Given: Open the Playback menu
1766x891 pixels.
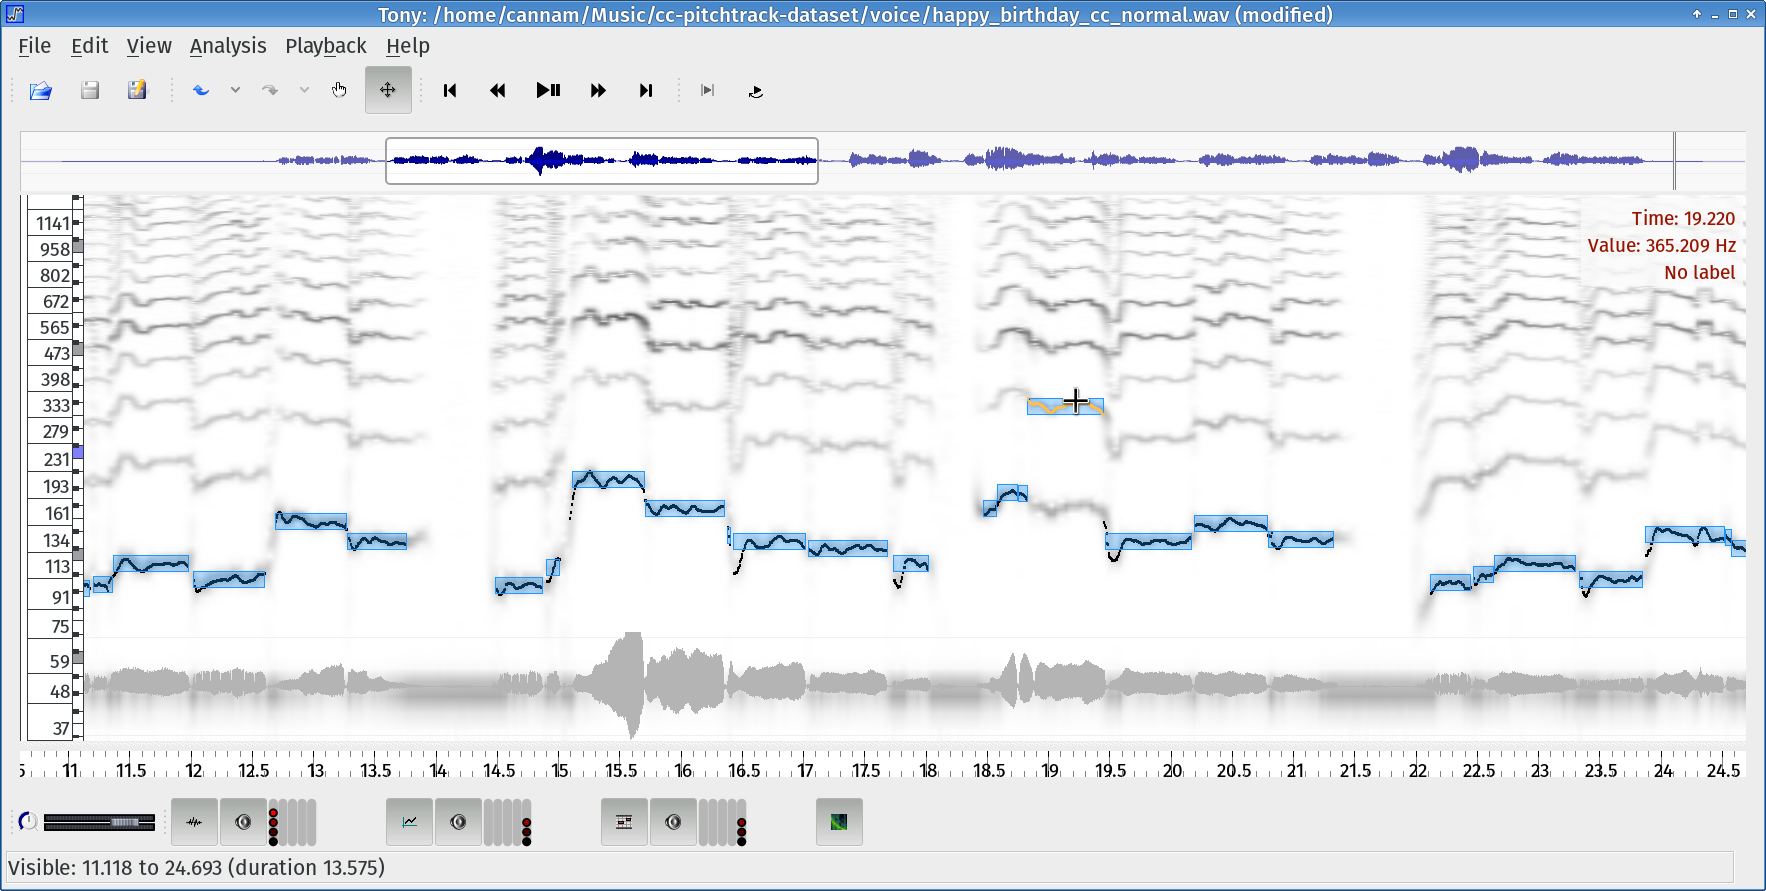Looking at the screenshot, I should pyautogui.click(x=325, y=46).
